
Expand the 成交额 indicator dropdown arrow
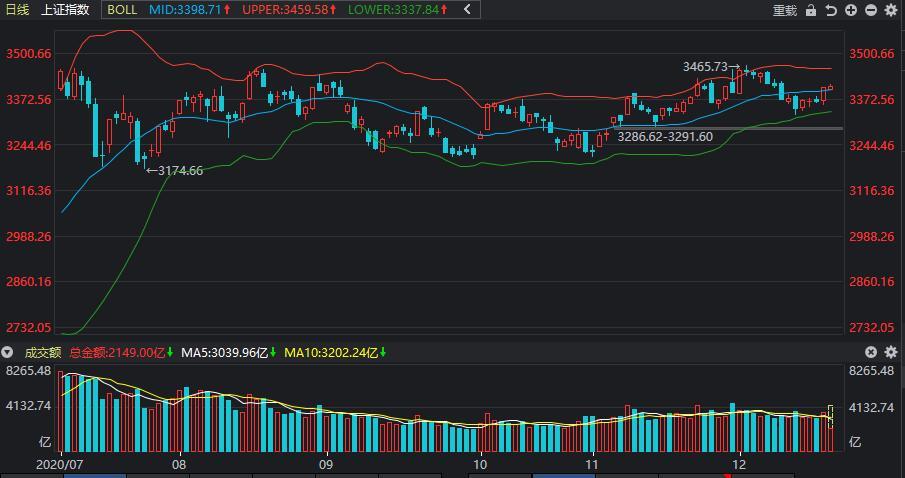(x=7, y=352)
